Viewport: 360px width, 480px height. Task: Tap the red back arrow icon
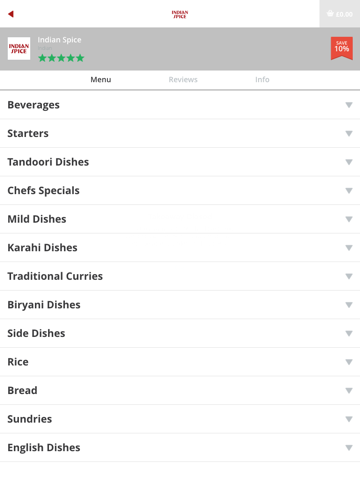click(11, 14)
